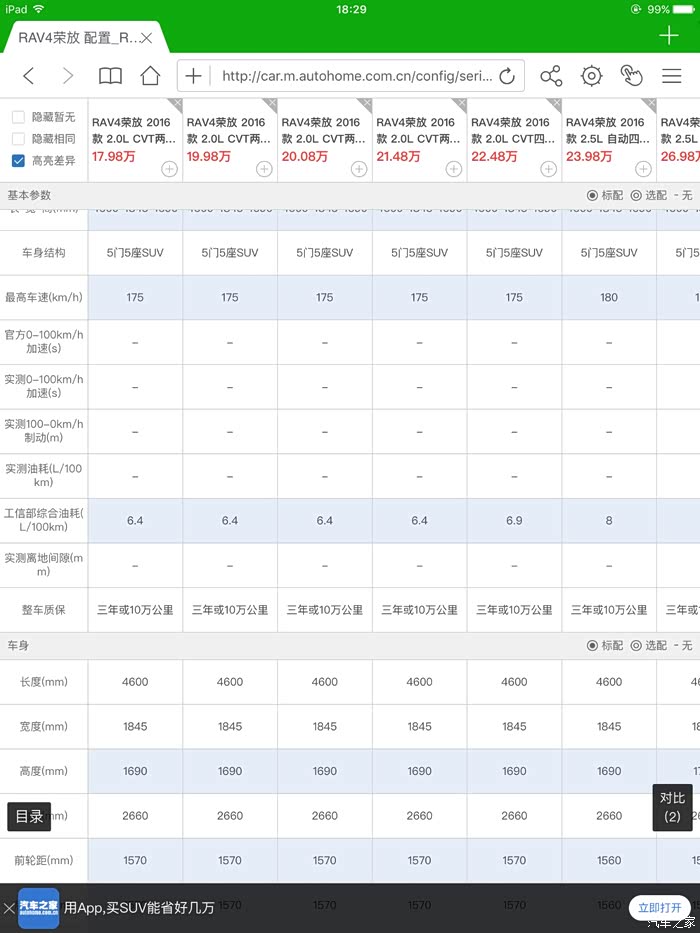Viewport: 700px width, 933px height.
Task: Tap the 整车质保 row label
Action: pyautogui.click(x=43, y=609)
